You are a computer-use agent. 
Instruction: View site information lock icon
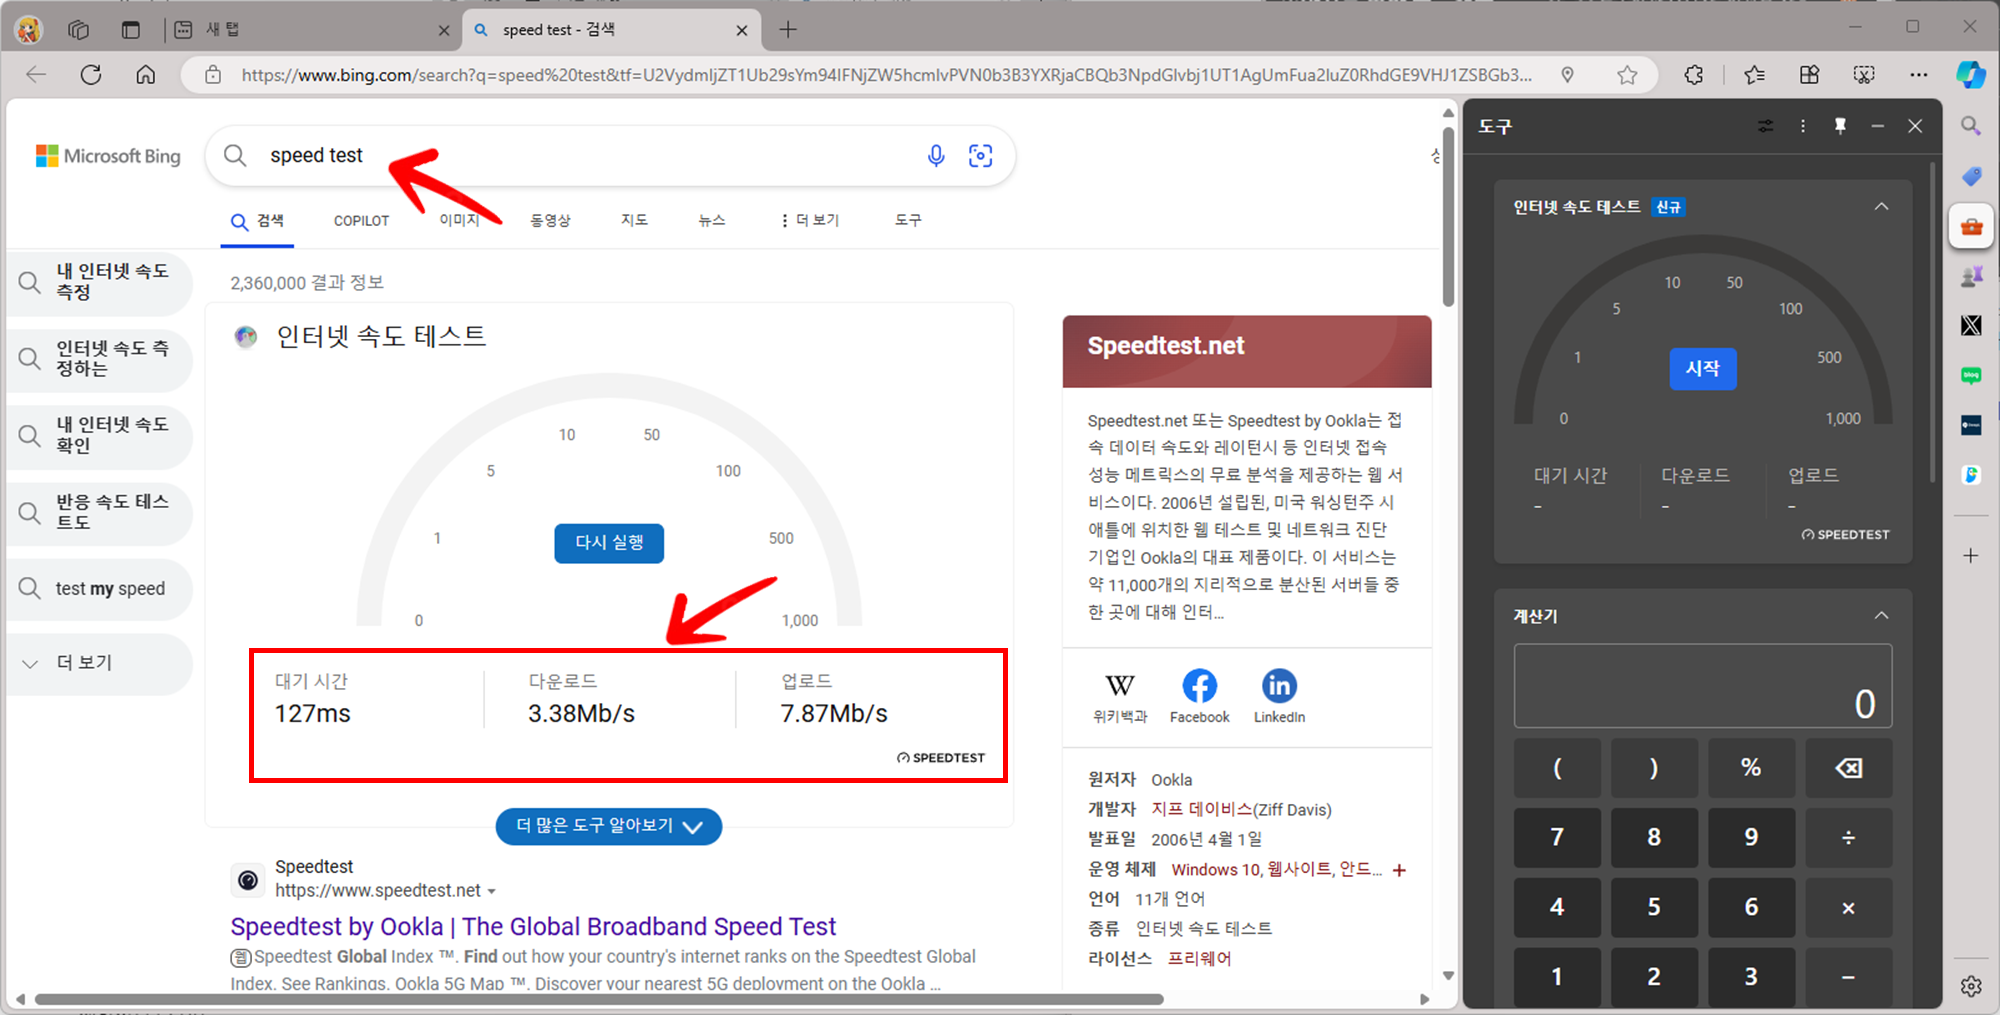(213, 75)
